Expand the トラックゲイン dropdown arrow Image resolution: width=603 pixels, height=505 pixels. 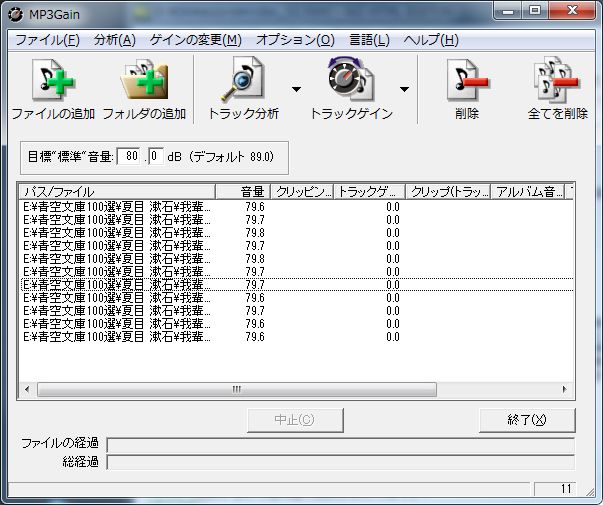pos(404,89)
